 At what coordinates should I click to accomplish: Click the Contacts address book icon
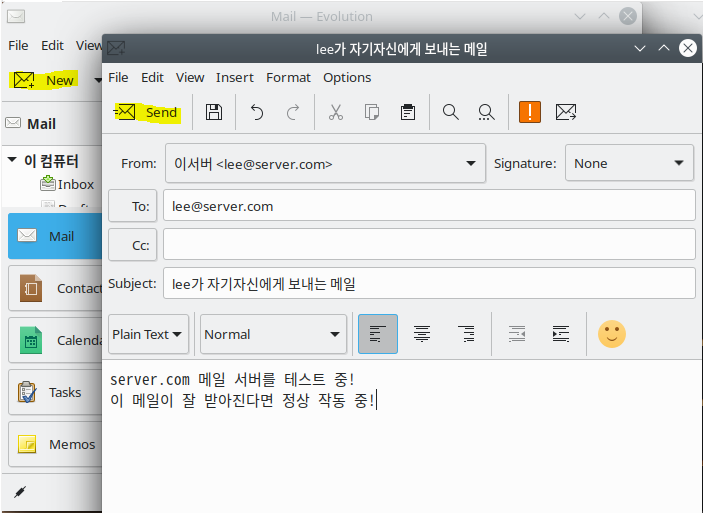(31, 288)
